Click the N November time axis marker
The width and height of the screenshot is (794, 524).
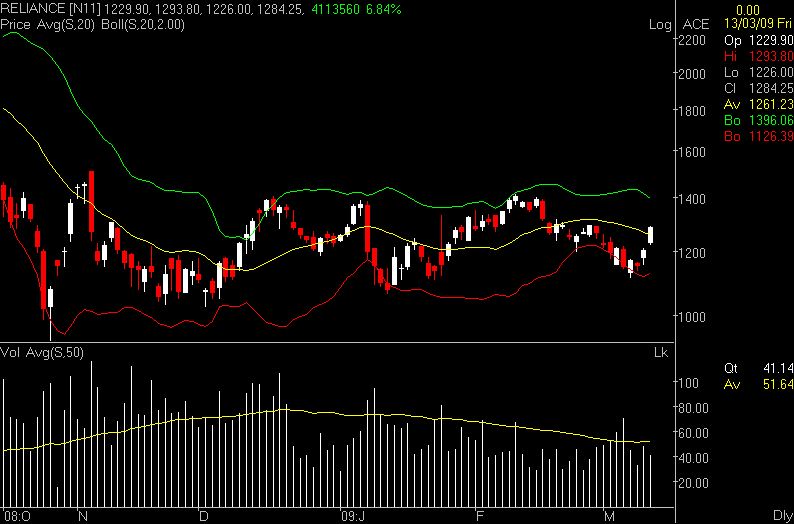81,516
